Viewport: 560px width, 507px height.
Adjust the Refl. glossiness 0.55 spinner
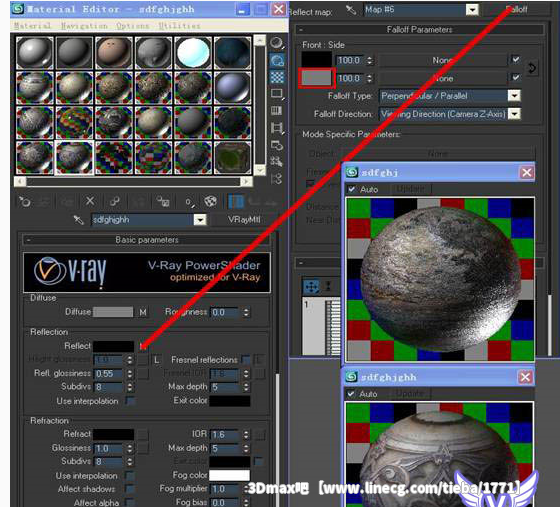click(x=130, y=373)
